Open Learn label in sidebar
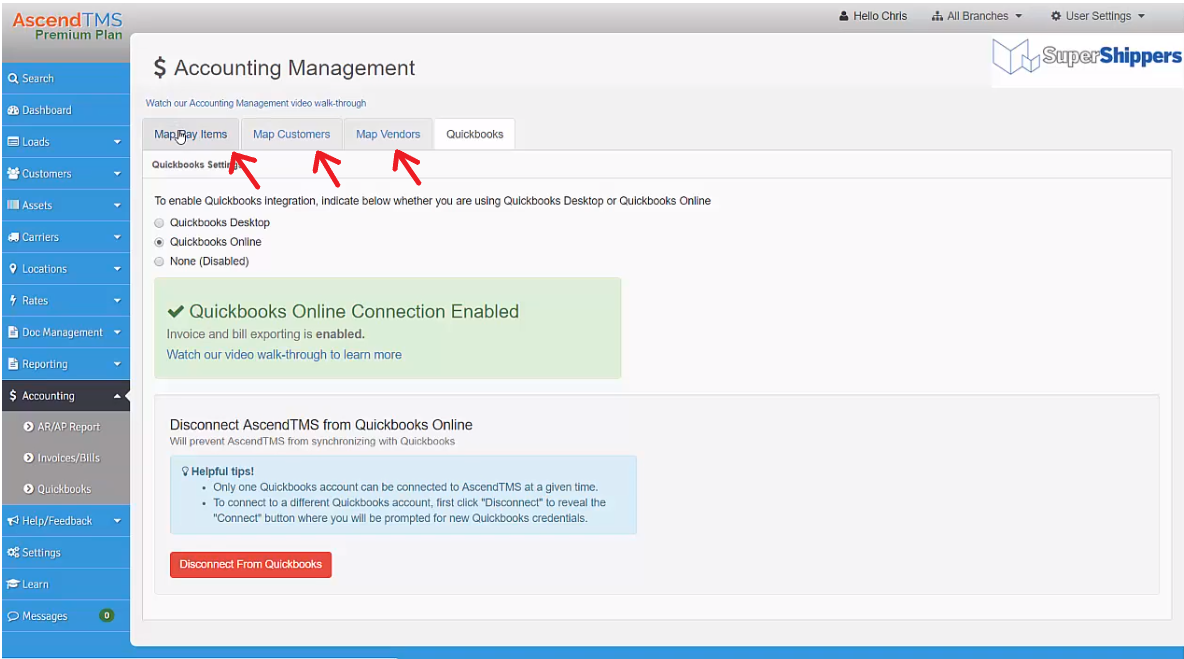 35,584
